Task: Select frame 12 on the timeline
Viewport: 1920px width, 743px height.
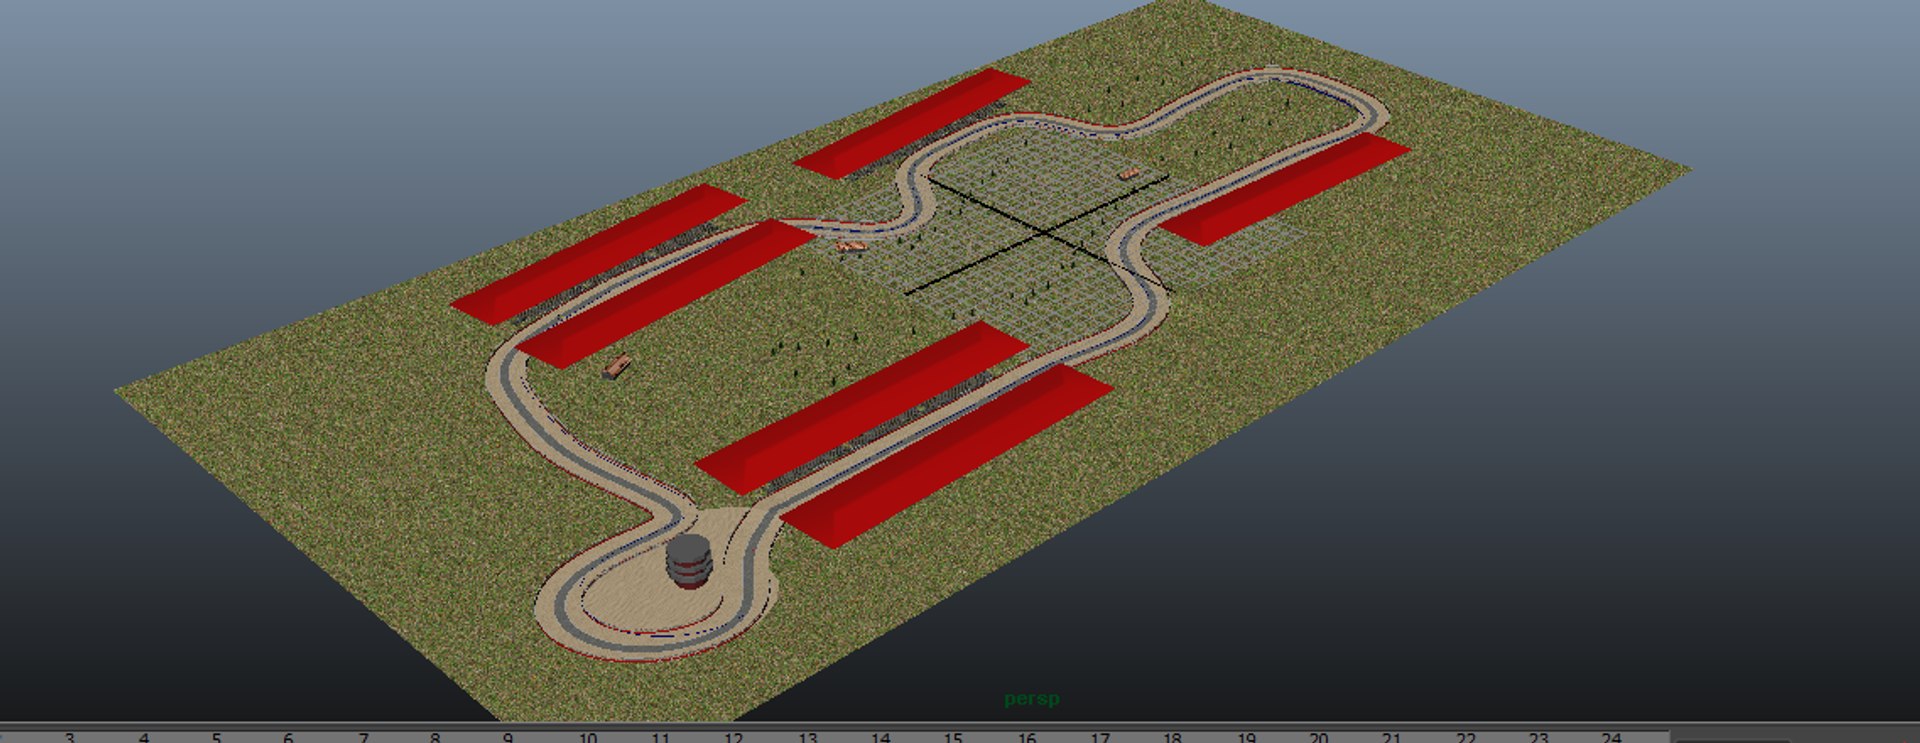Action: tap(733, 737)
